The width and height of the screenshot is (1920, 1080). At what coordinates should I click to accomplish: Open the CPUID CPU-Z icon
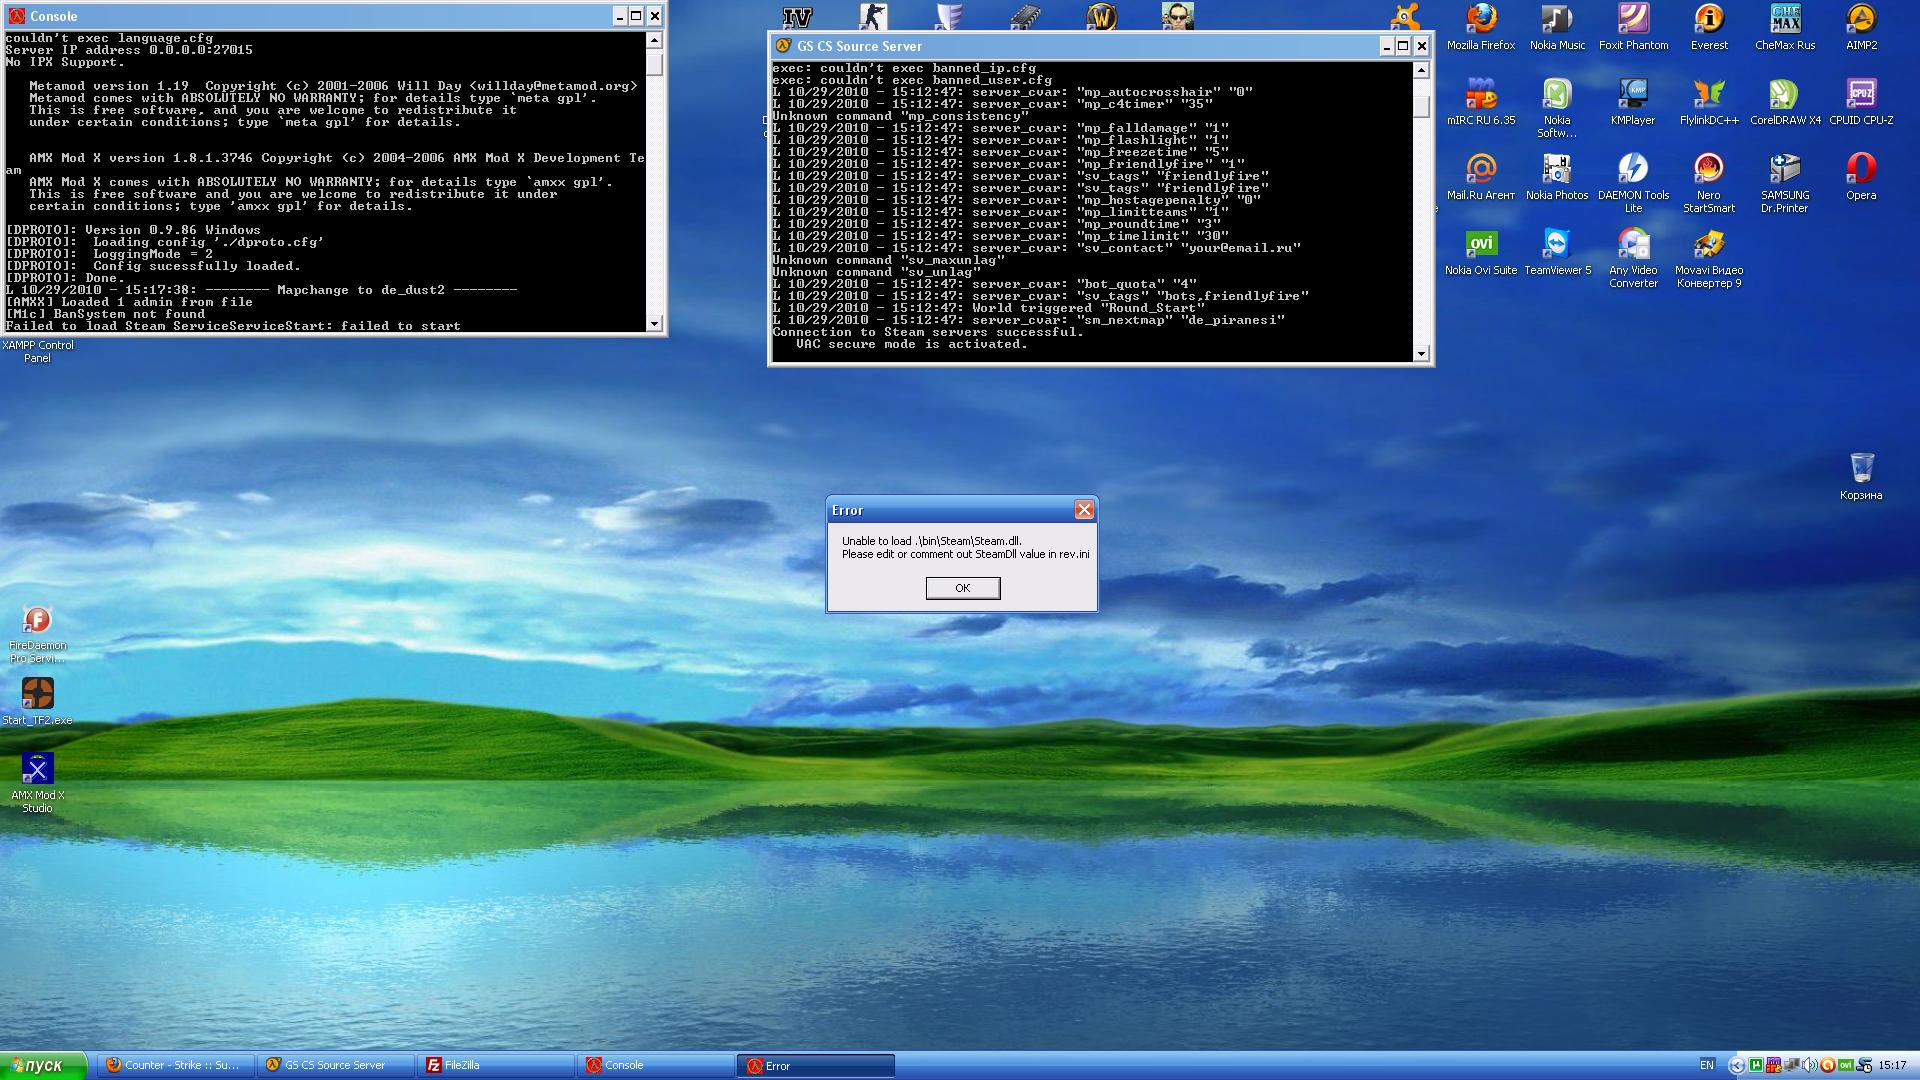point(1861,102)
